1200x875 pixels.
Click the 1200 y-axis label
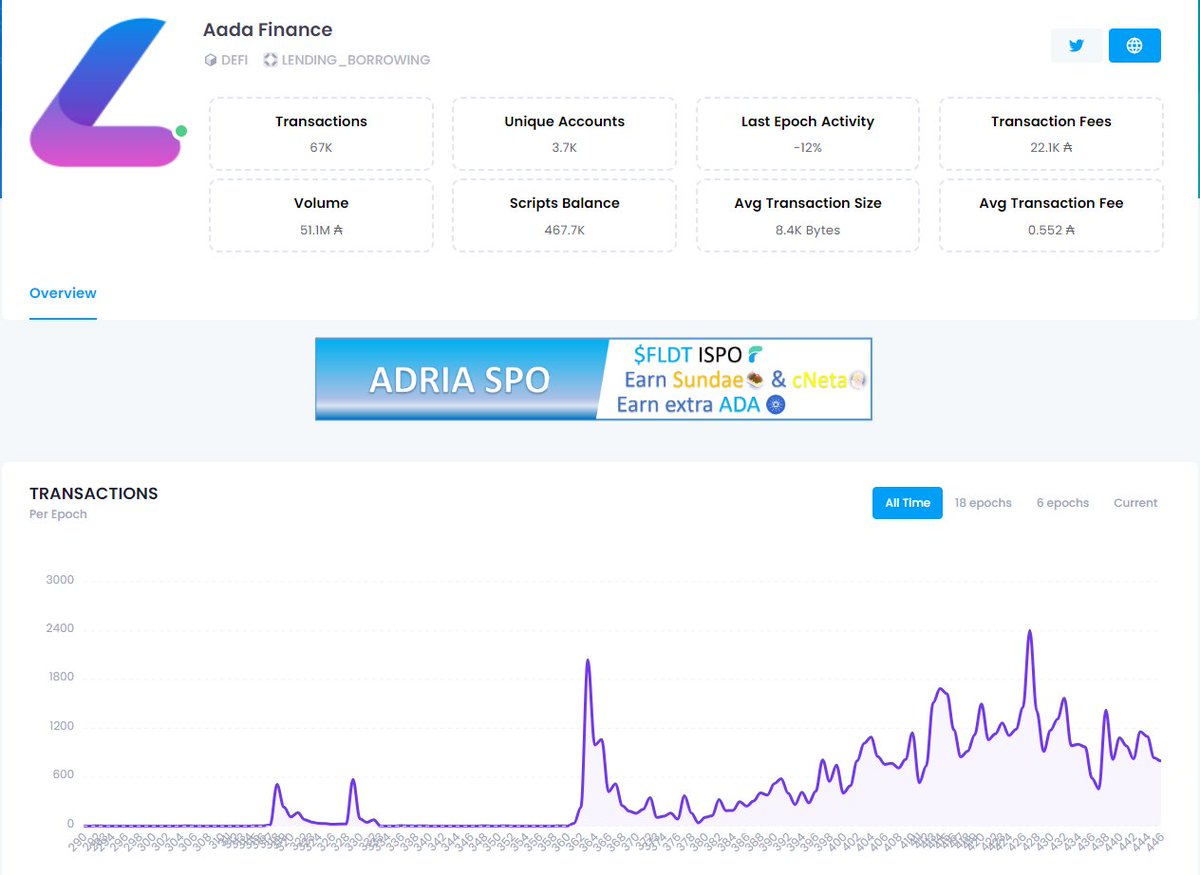[x=59, y=726]
